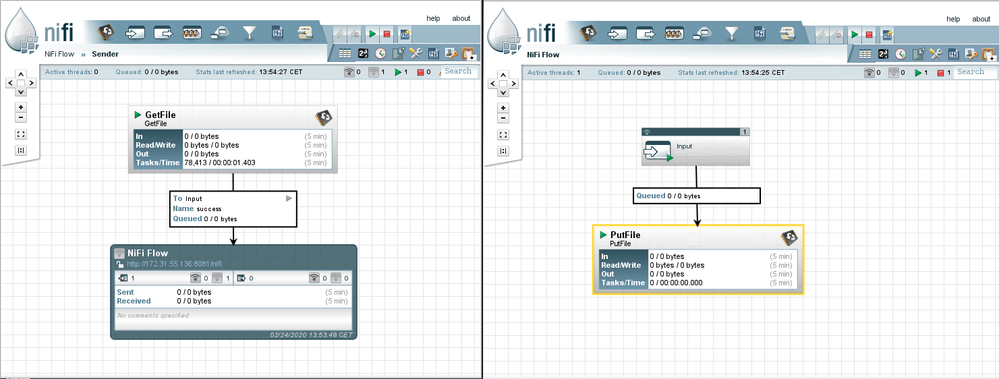Screen dimensions: 999x379
Task: Open Controller Settings wrench icon in PutFile window
Action: pyautogui.click(x=935, y=54)
